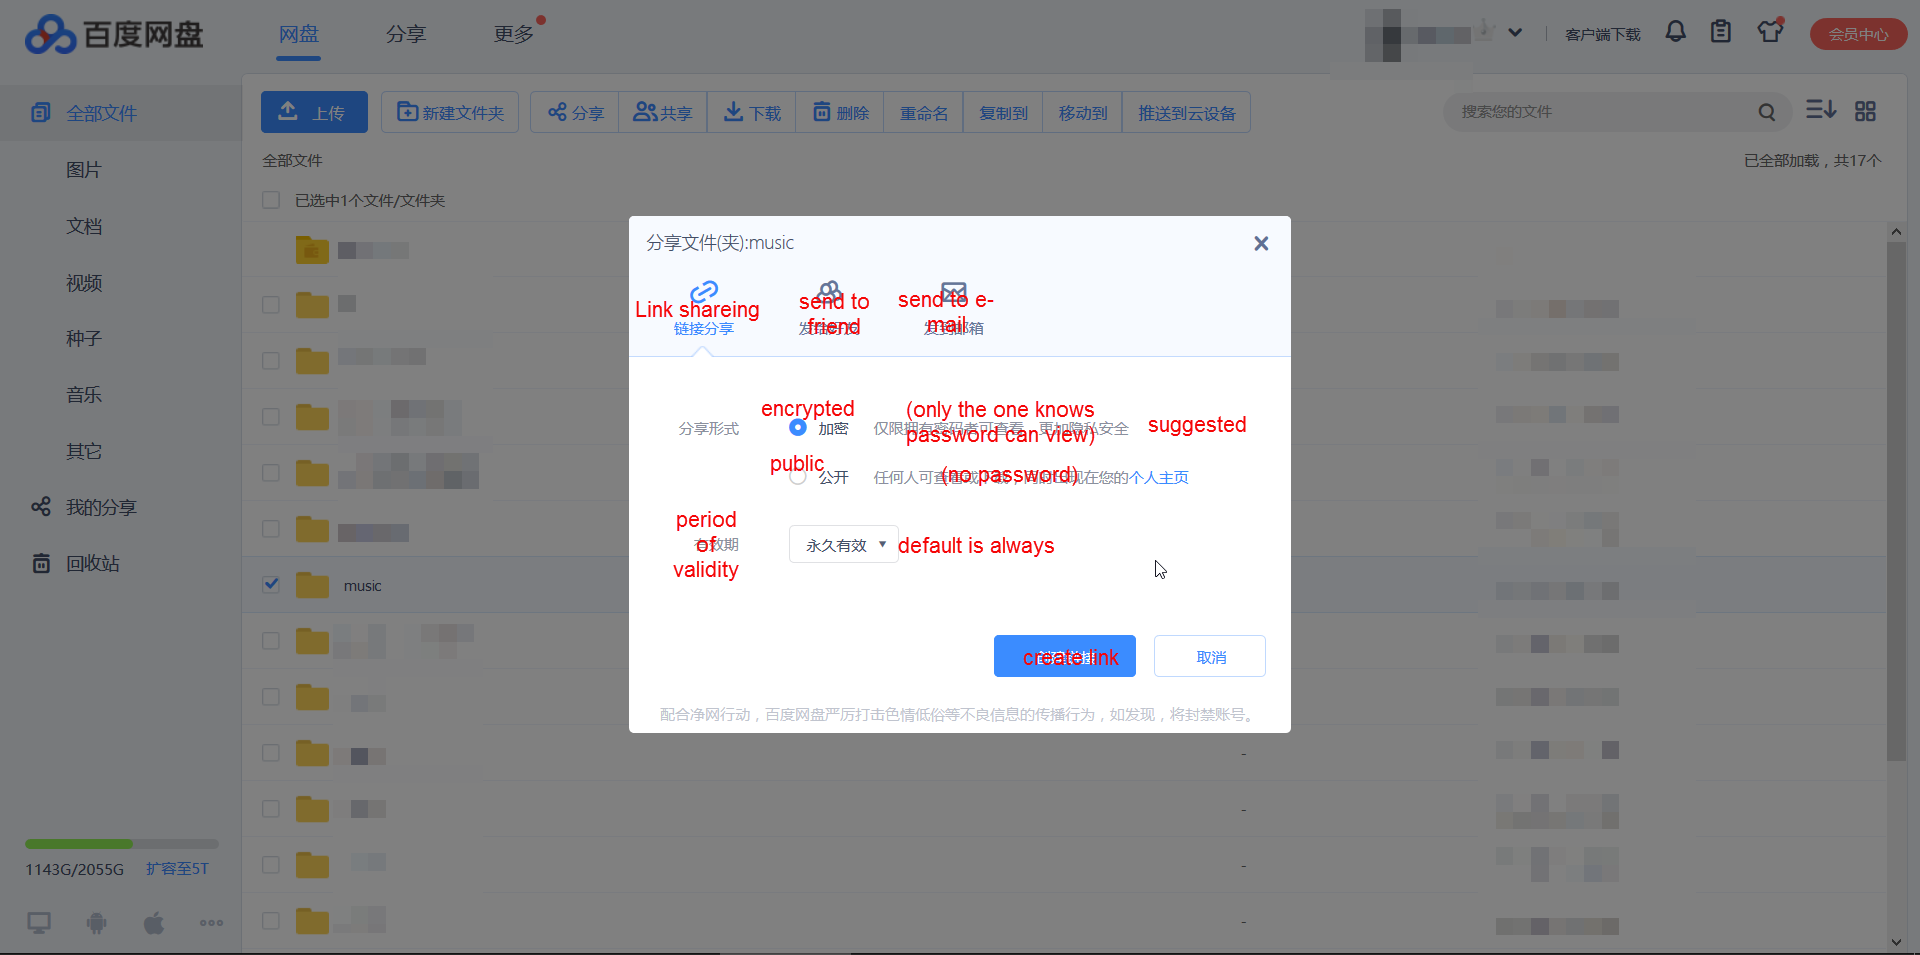Screen dimensions: 1920x955
Task: Select 音乐 category in sidebar
Action: coord(84,395)
